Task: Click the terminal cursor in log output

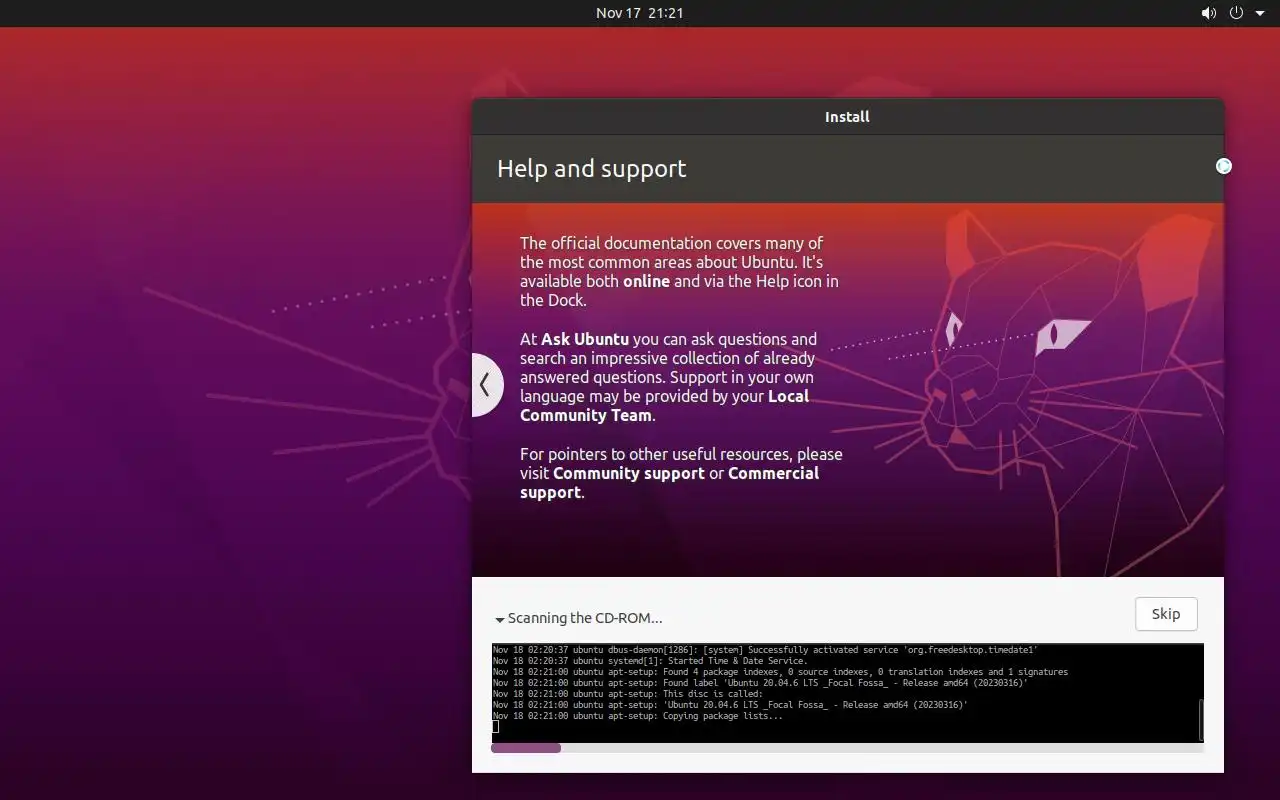Action: (x=495, y=727)
